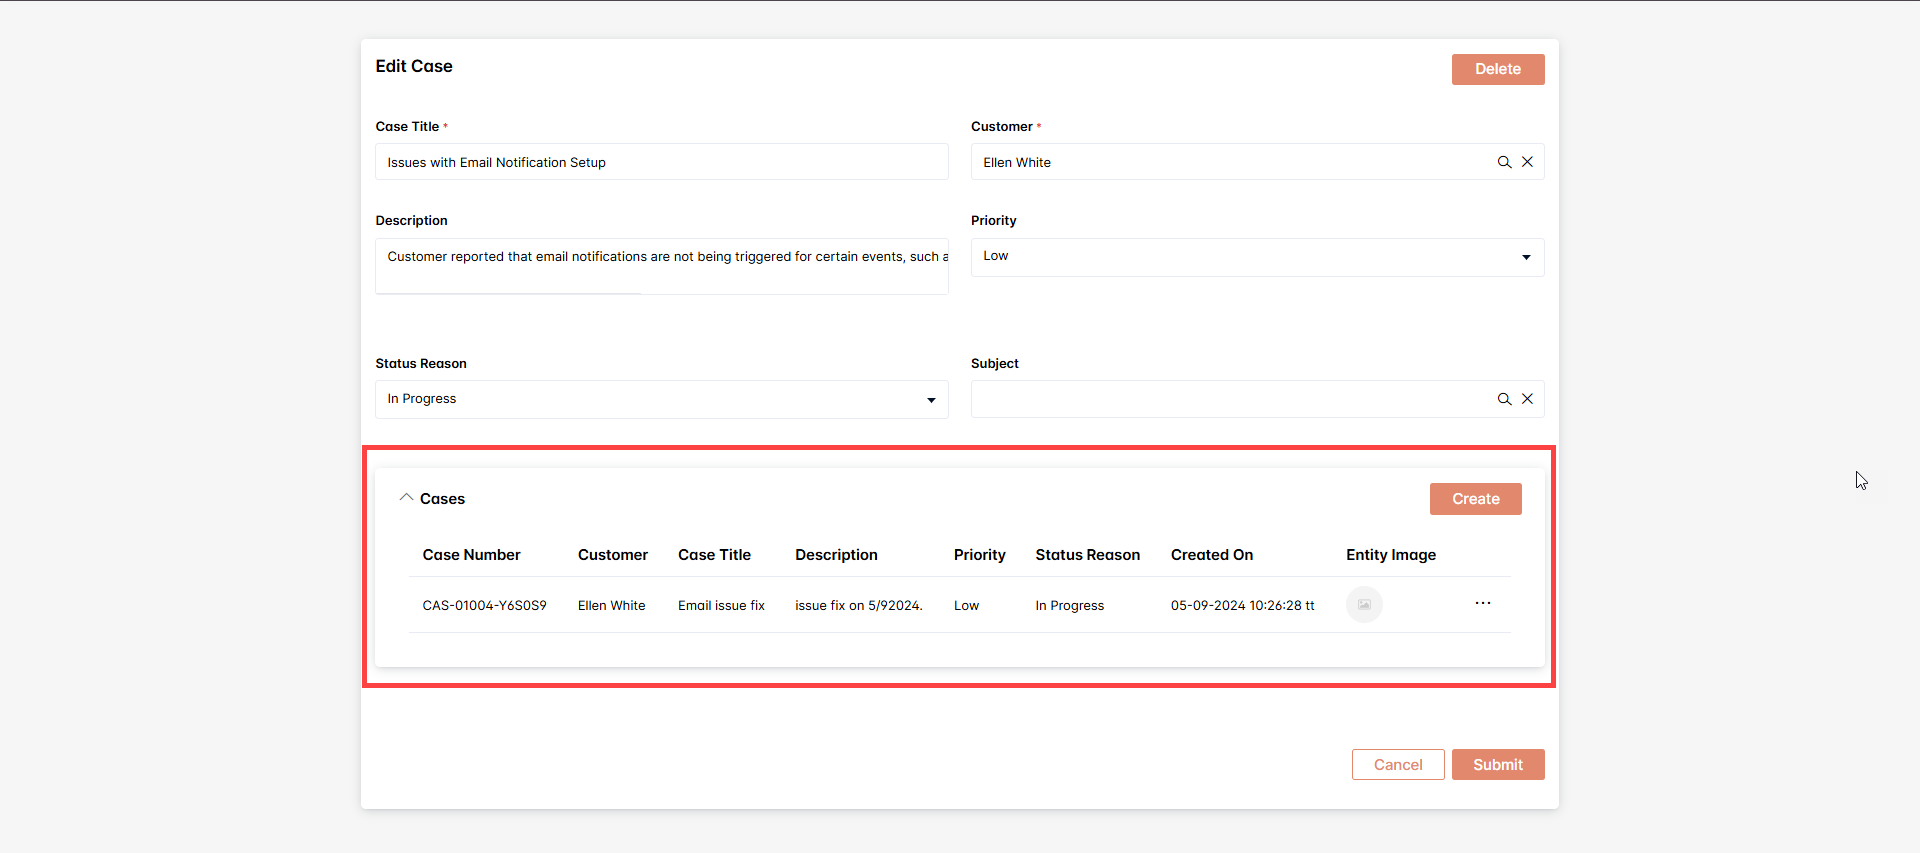Click the entity image placeholder icon
The image size is (1920, 853).
(x=1364, y=605)
